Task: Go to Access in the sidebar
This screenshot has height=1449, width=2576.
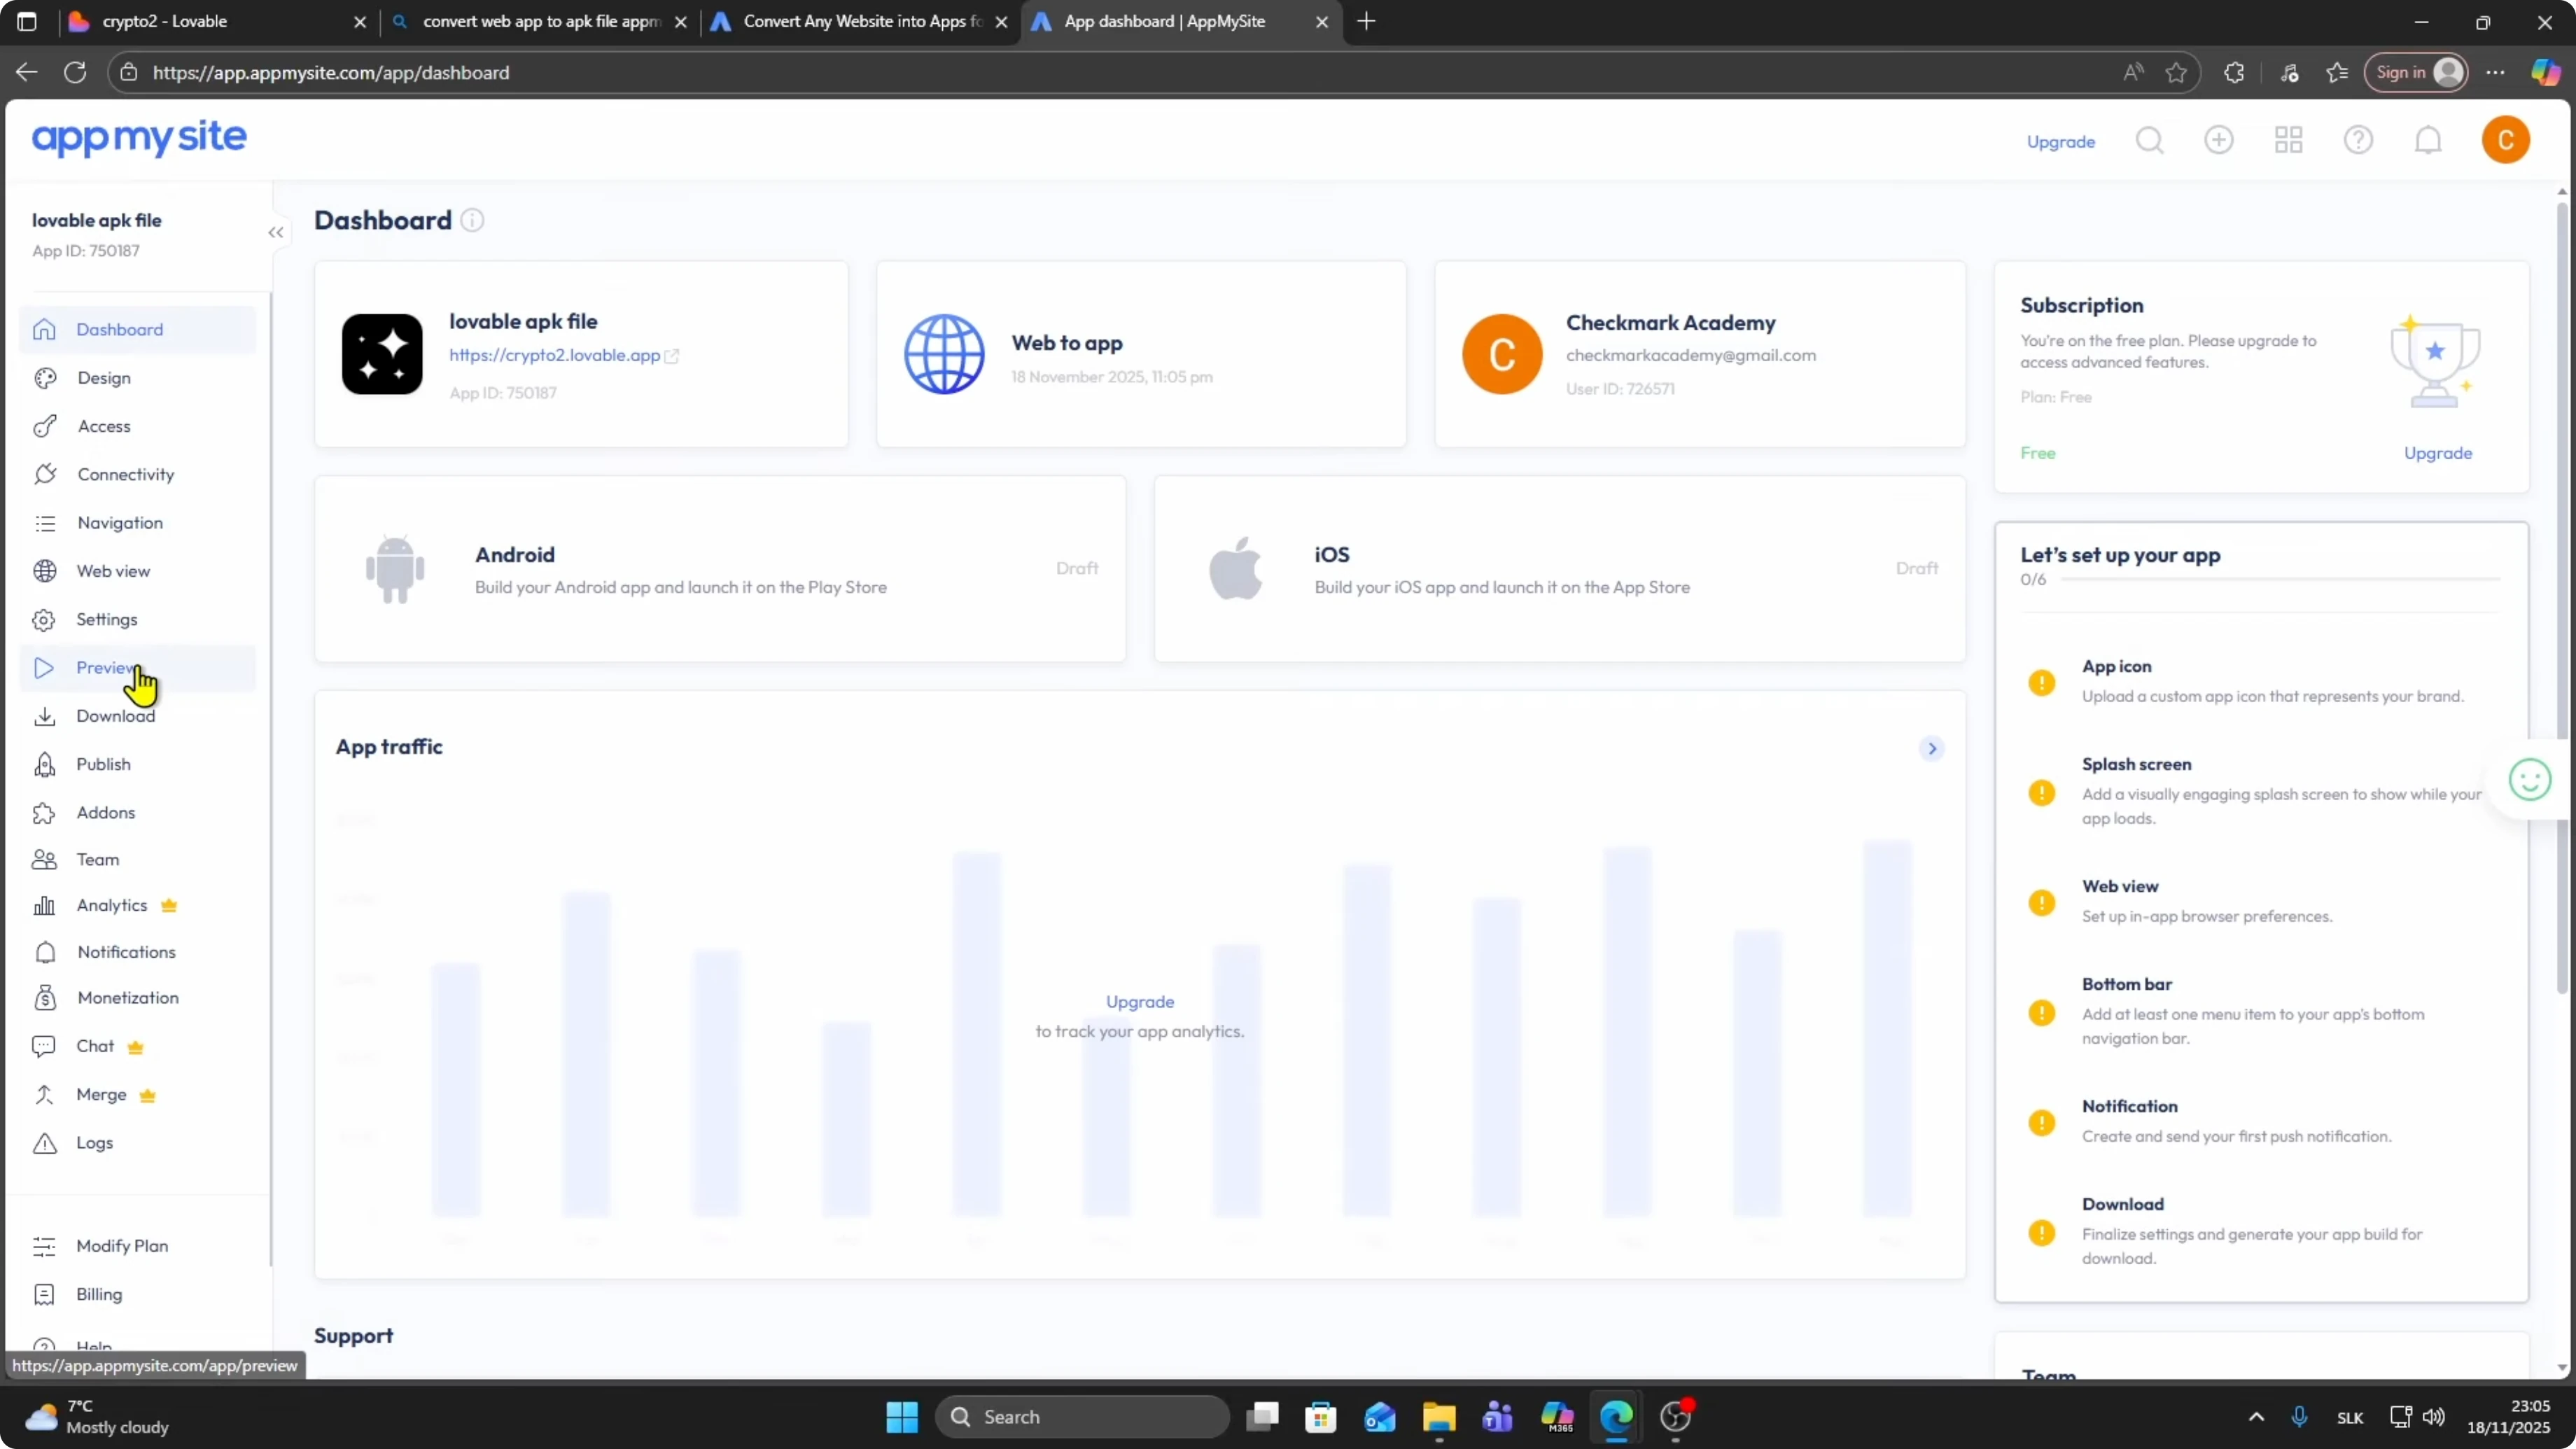Action: tap(138, 426)
